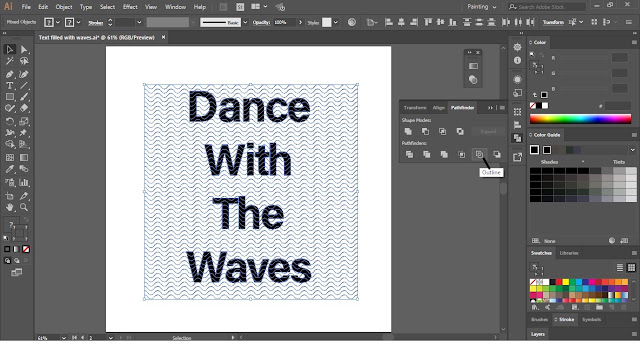Open the Window menu
The height and width of the screenshot is (360, 640).
(175, 7)
